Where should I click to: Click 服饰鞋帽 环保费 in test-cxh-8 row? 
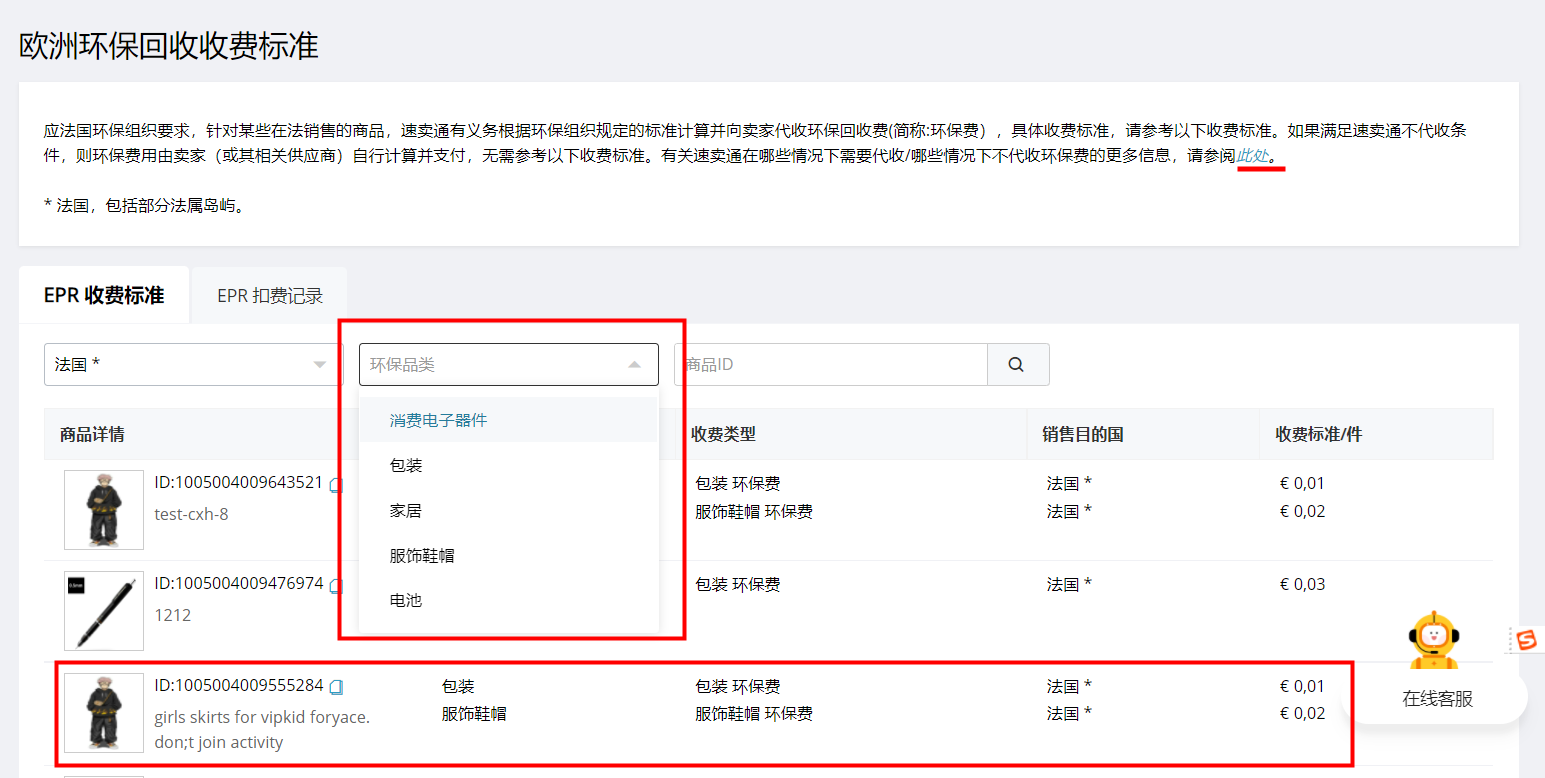[x=754, y=512]
